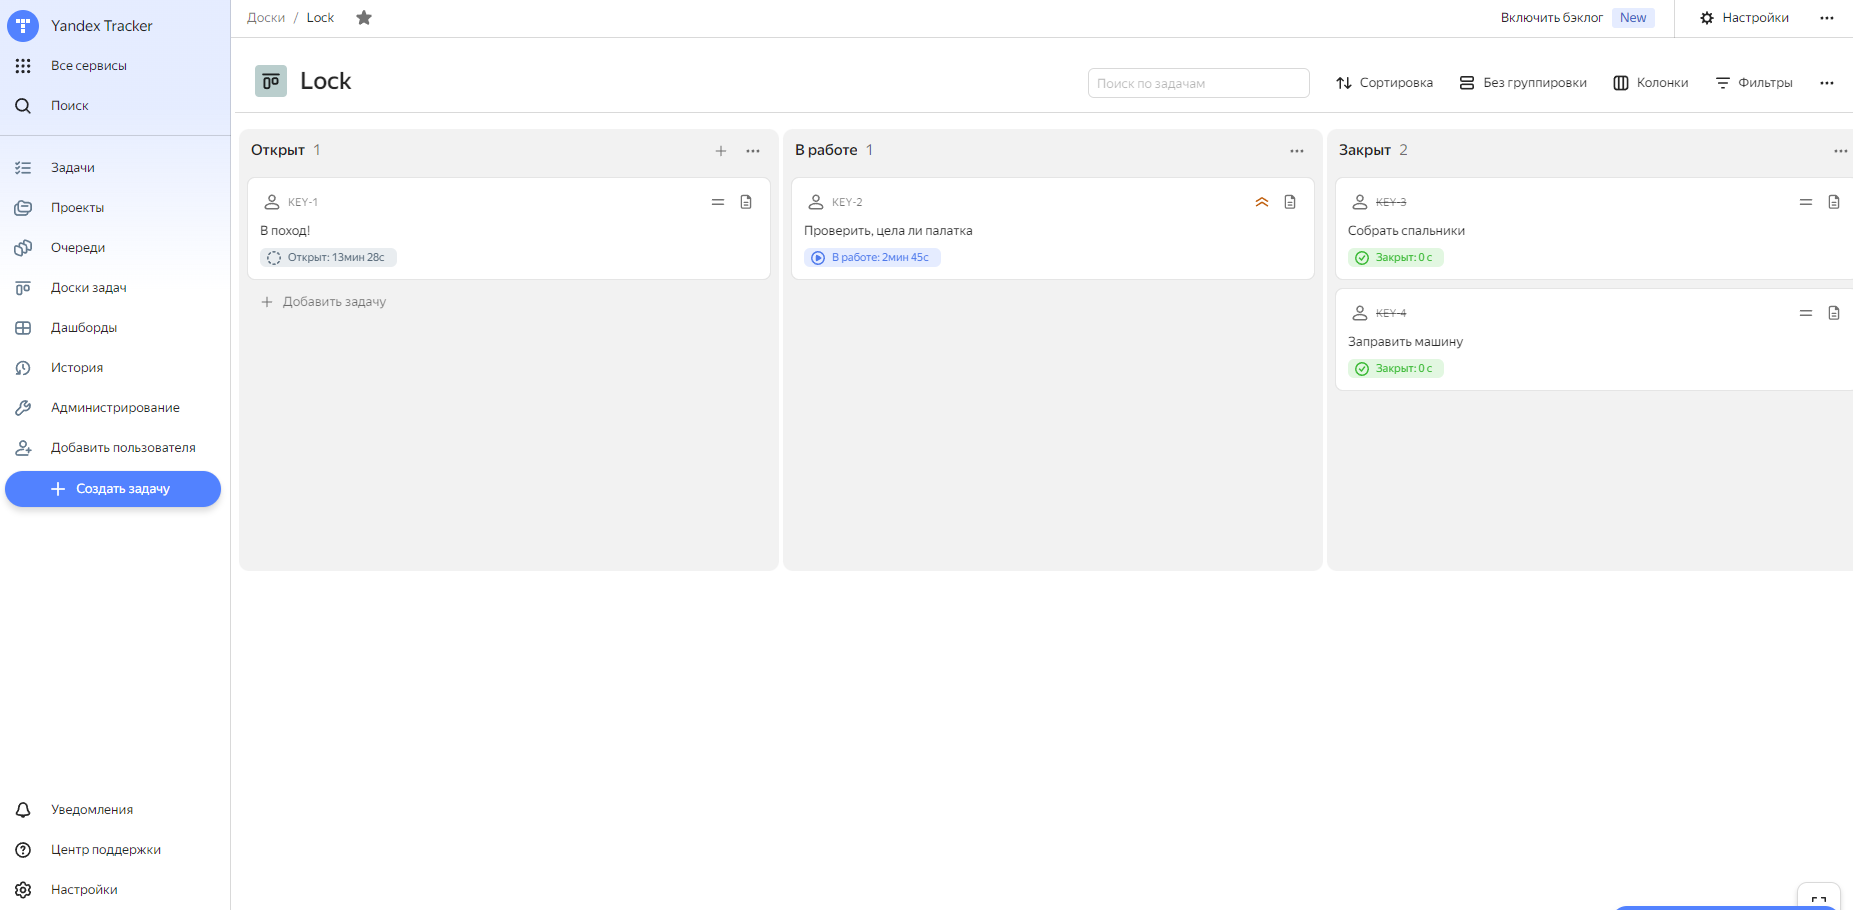
Task: Open Центр поддержки help icon
Action: [x=23, y=850]
